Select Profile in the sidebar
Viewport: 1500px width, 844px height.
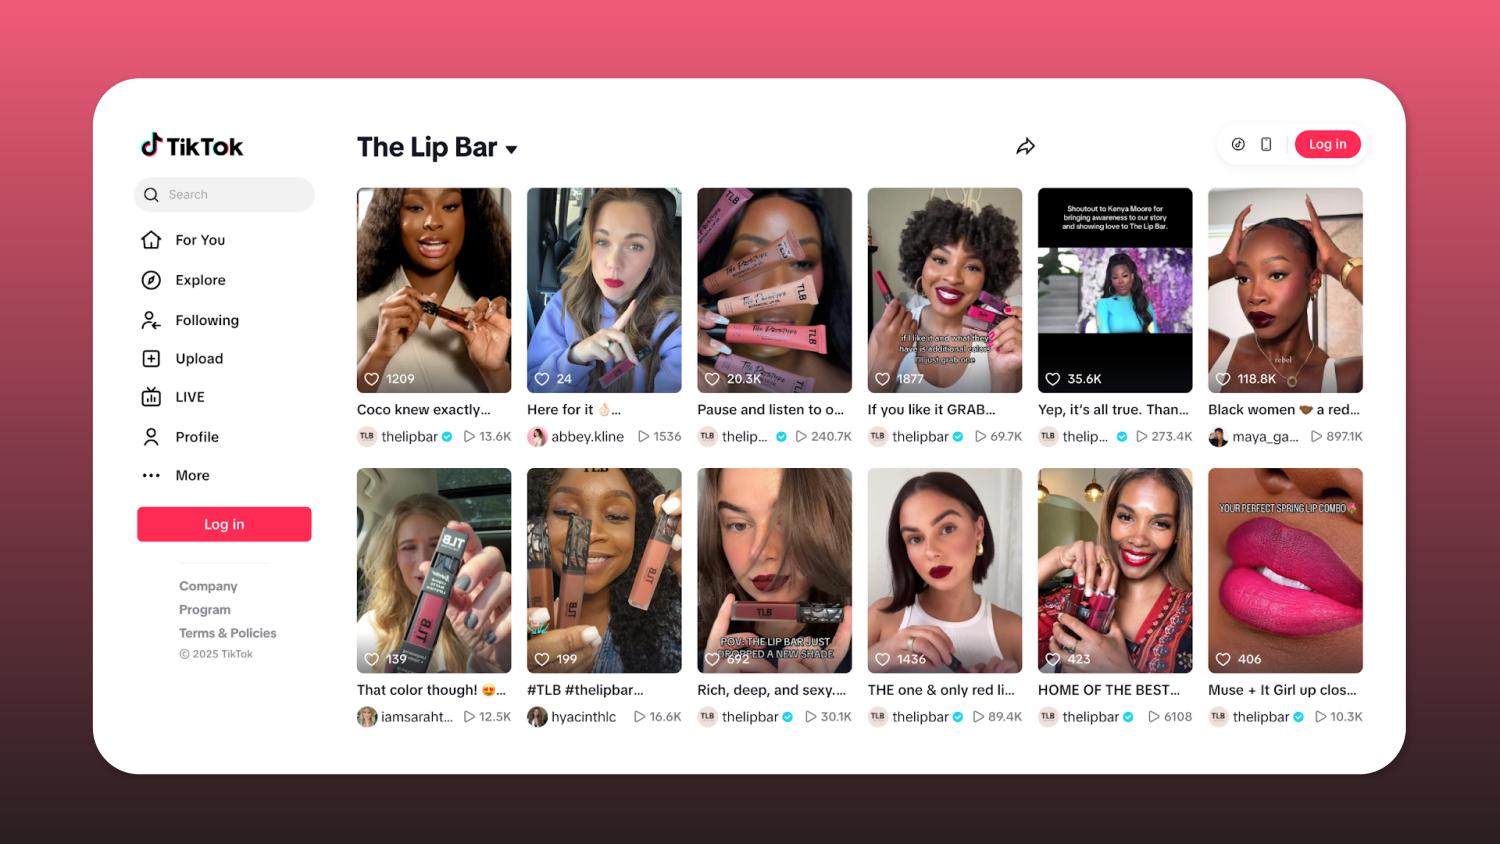180,437
